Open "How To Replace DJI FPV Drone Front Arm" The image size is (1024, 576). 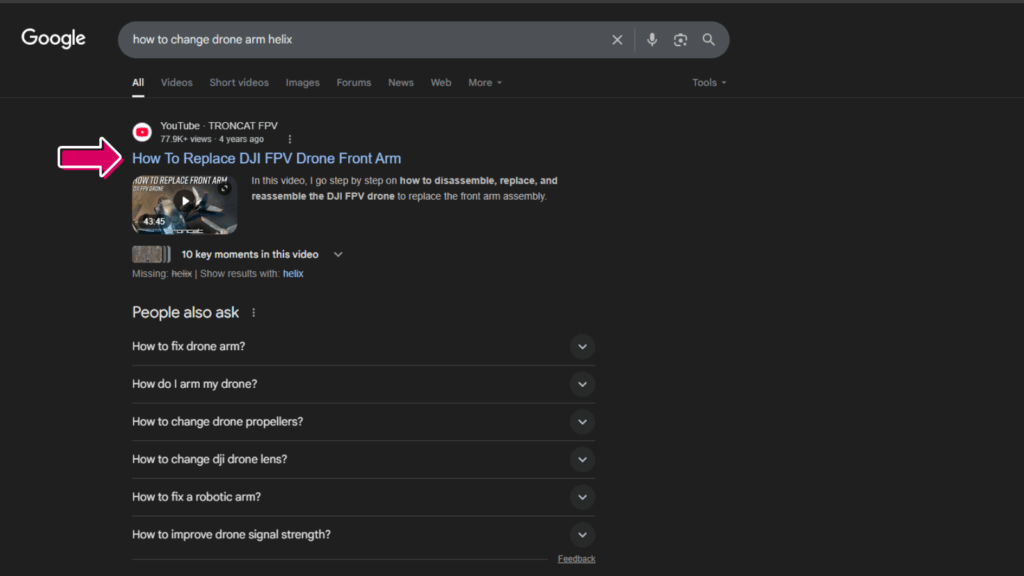(x=266, y=158)
